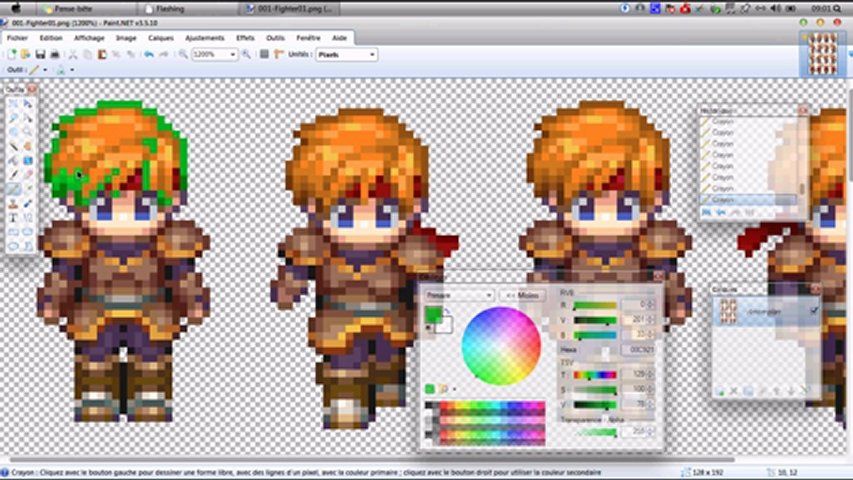The width and height of the screenshot is (853, 480).
Task: Open the Unités Pixels dropdown
Action: (372, 54)
